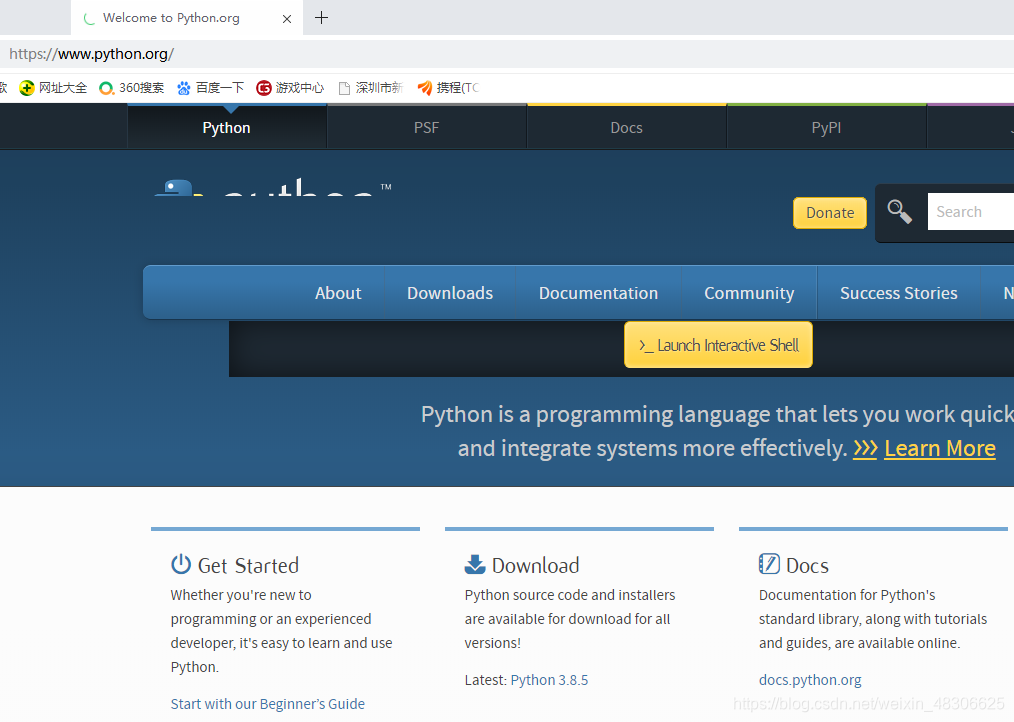The image size is (1014, 722).
Task: Follow the Learn More link
Action: (x=940, y=448)
